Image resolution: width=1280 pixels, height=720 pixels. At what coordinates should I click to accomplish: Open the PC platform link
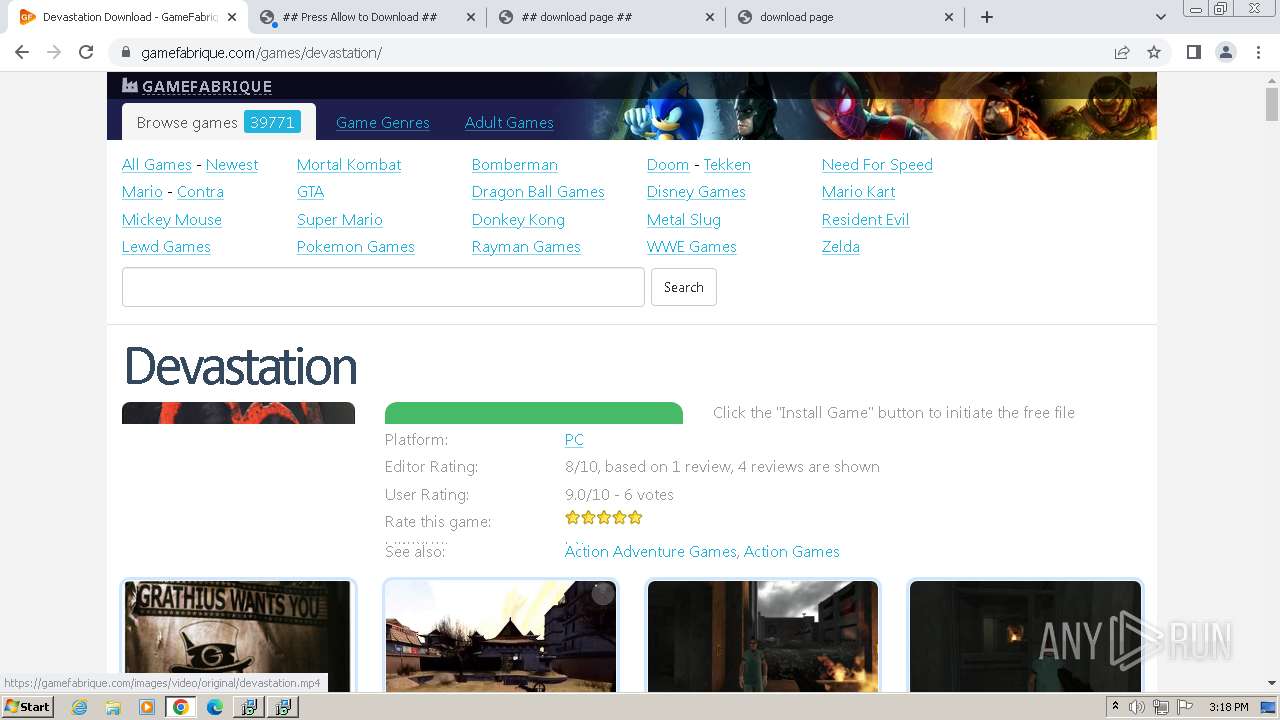(574, 440)
